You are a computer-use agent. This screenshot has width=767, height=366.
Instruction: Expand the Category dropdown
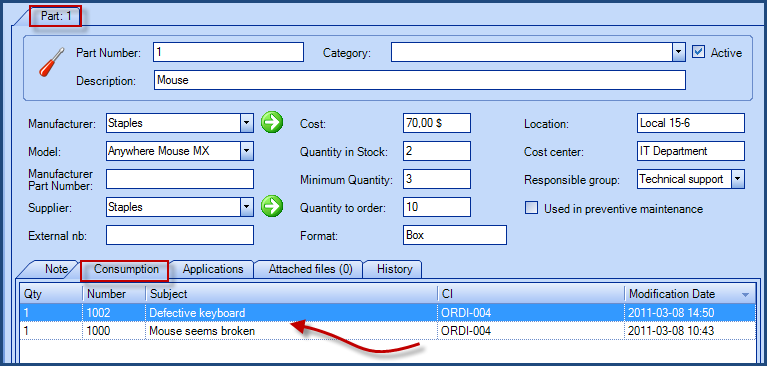[x=678, y=52]
